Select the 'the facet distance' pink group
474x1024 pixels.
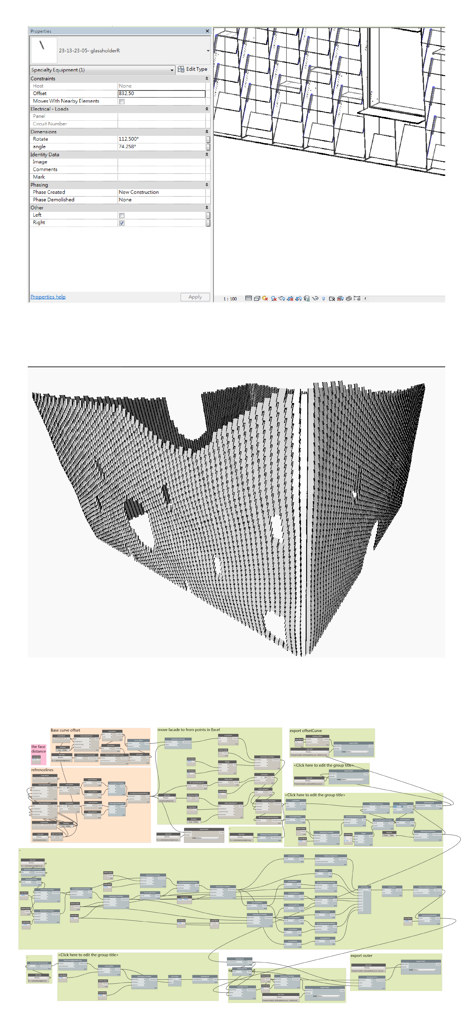39,754
